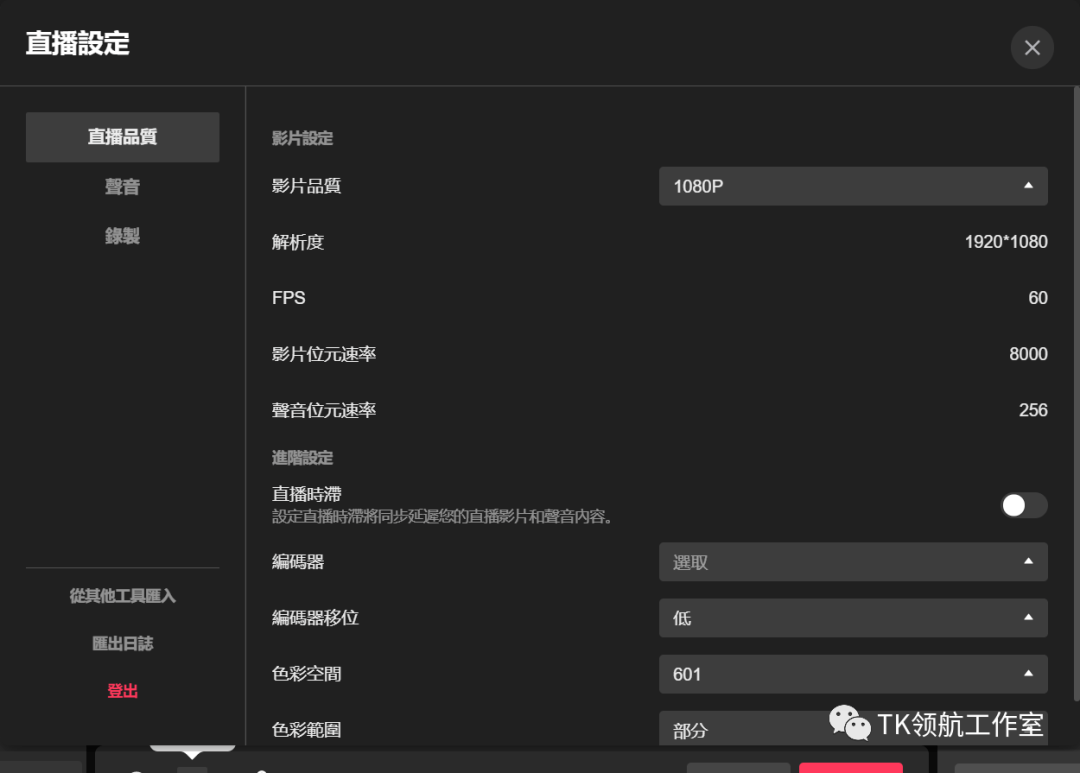
Task: Open the 編碼器 dropdown showing 選取
Action: (840, 562)
